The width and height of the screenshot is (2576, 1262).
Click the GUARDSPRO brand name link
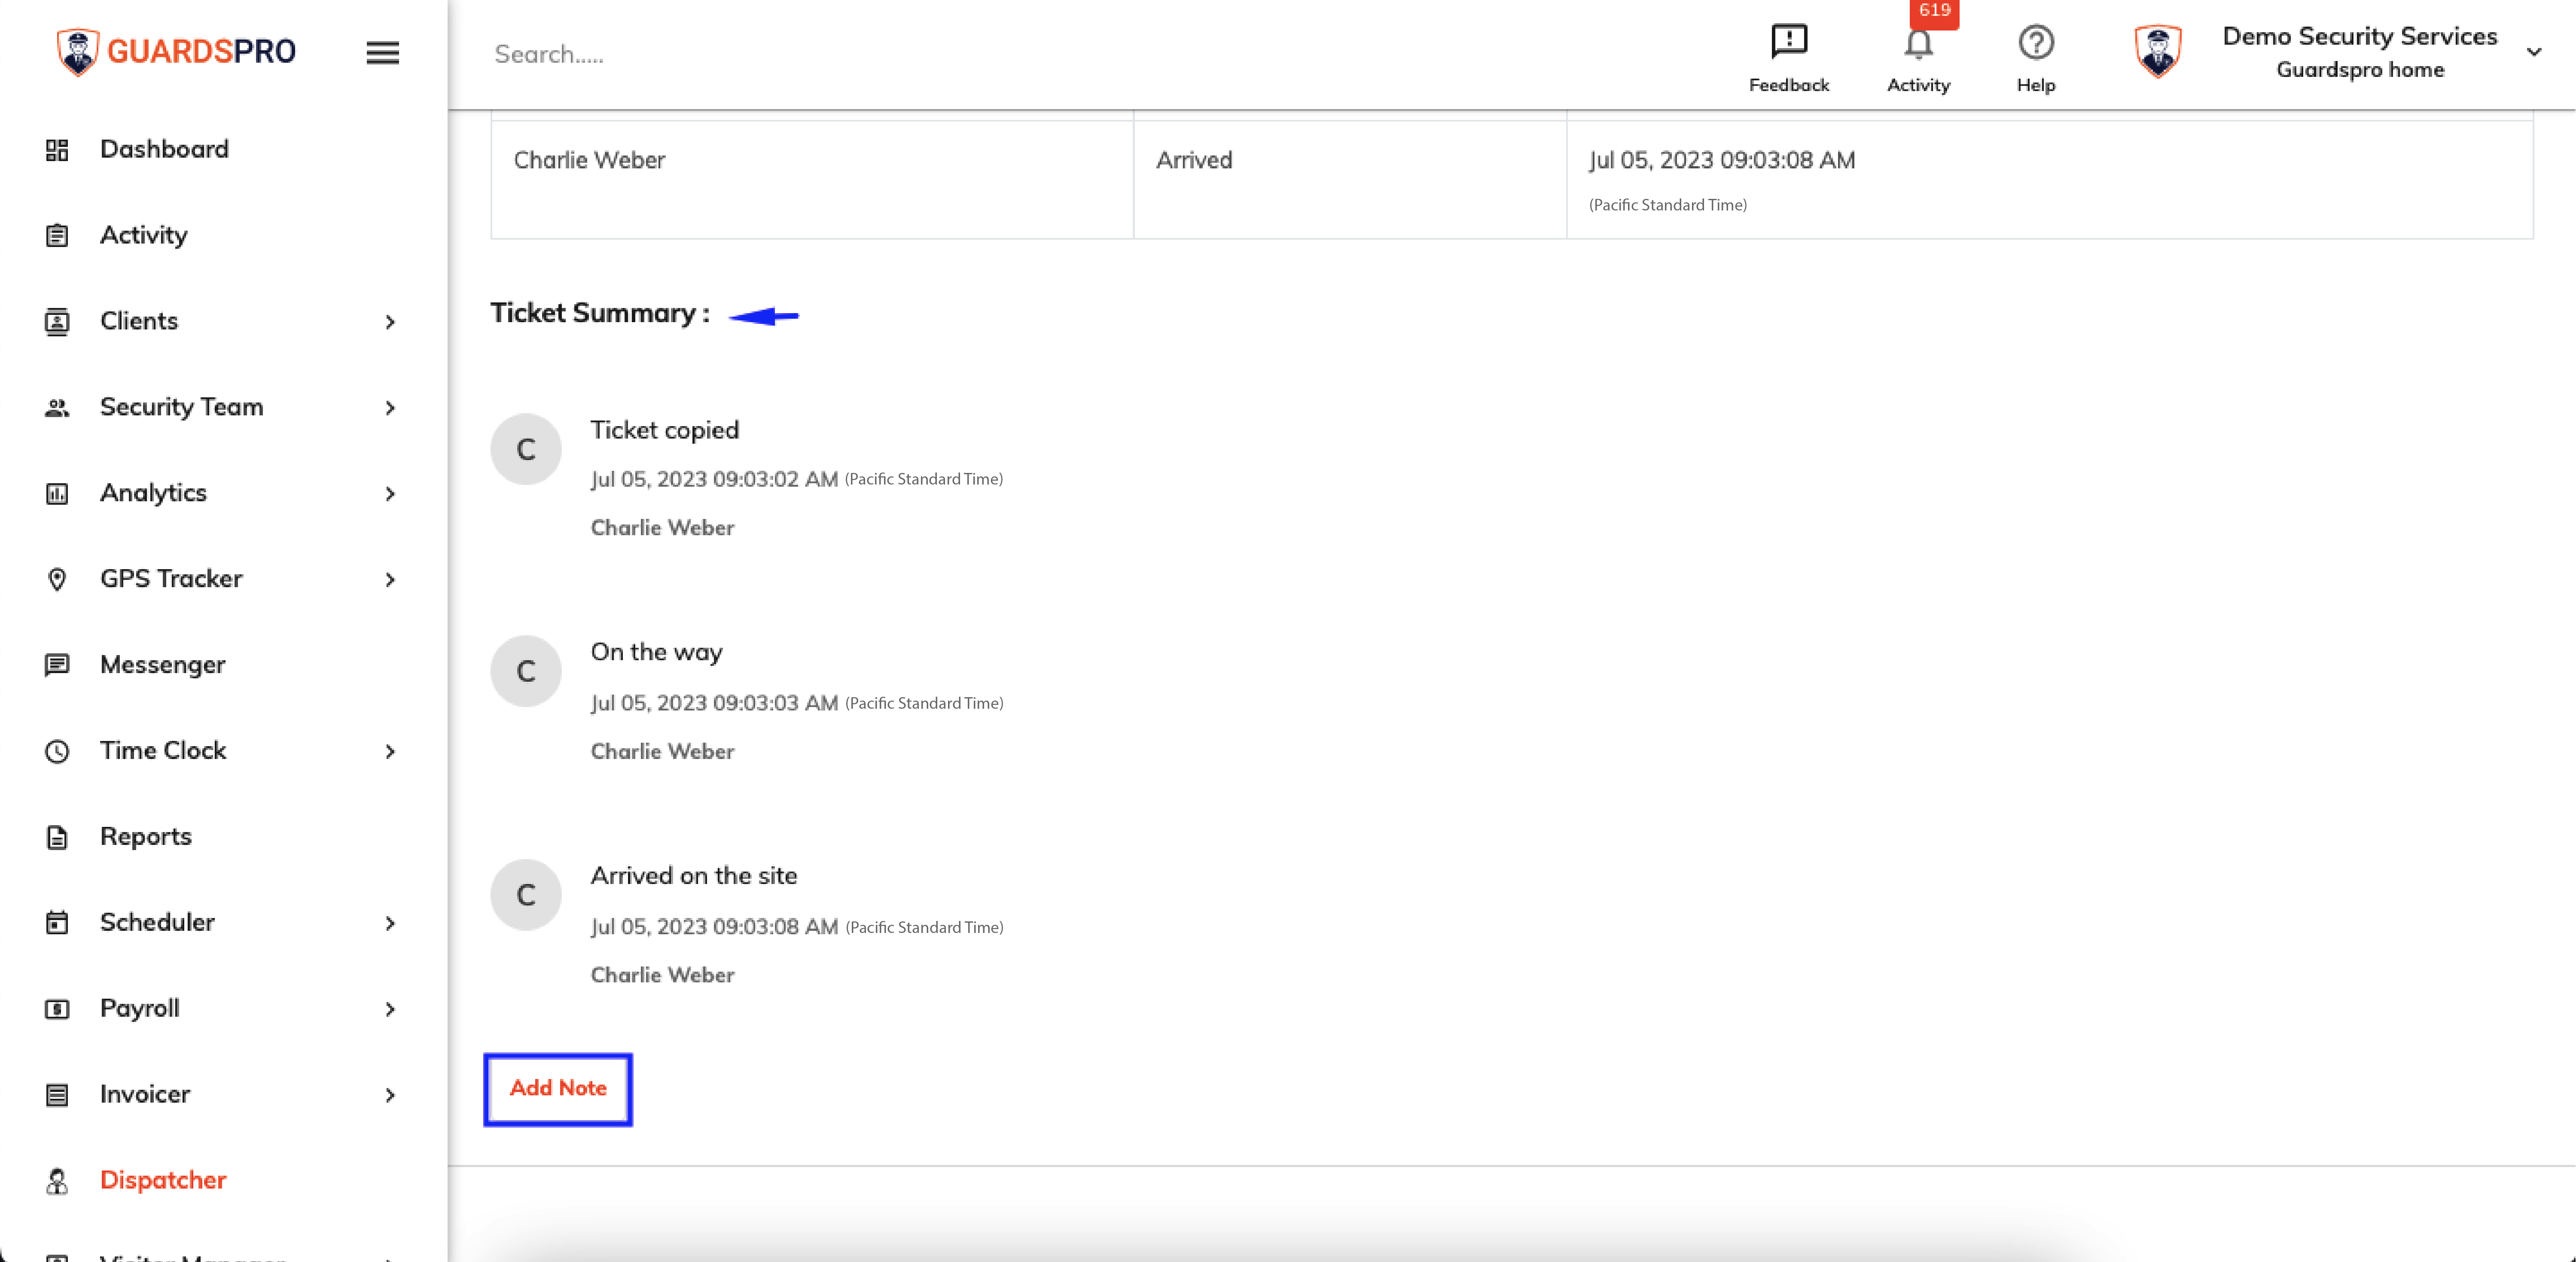coord(201,51)
